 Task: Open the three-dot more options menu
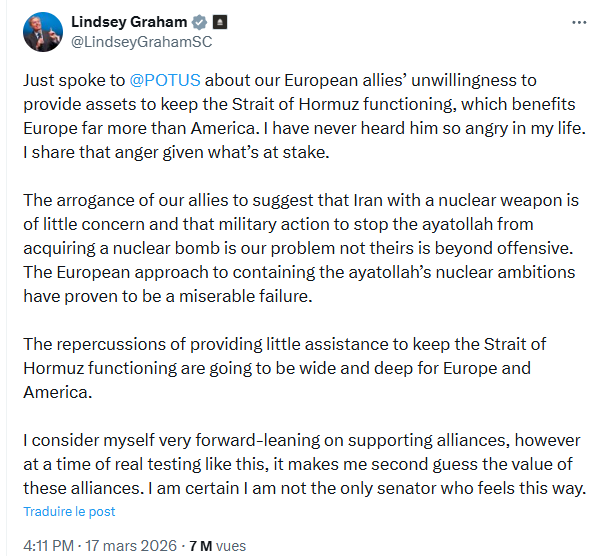click(578, 22)
